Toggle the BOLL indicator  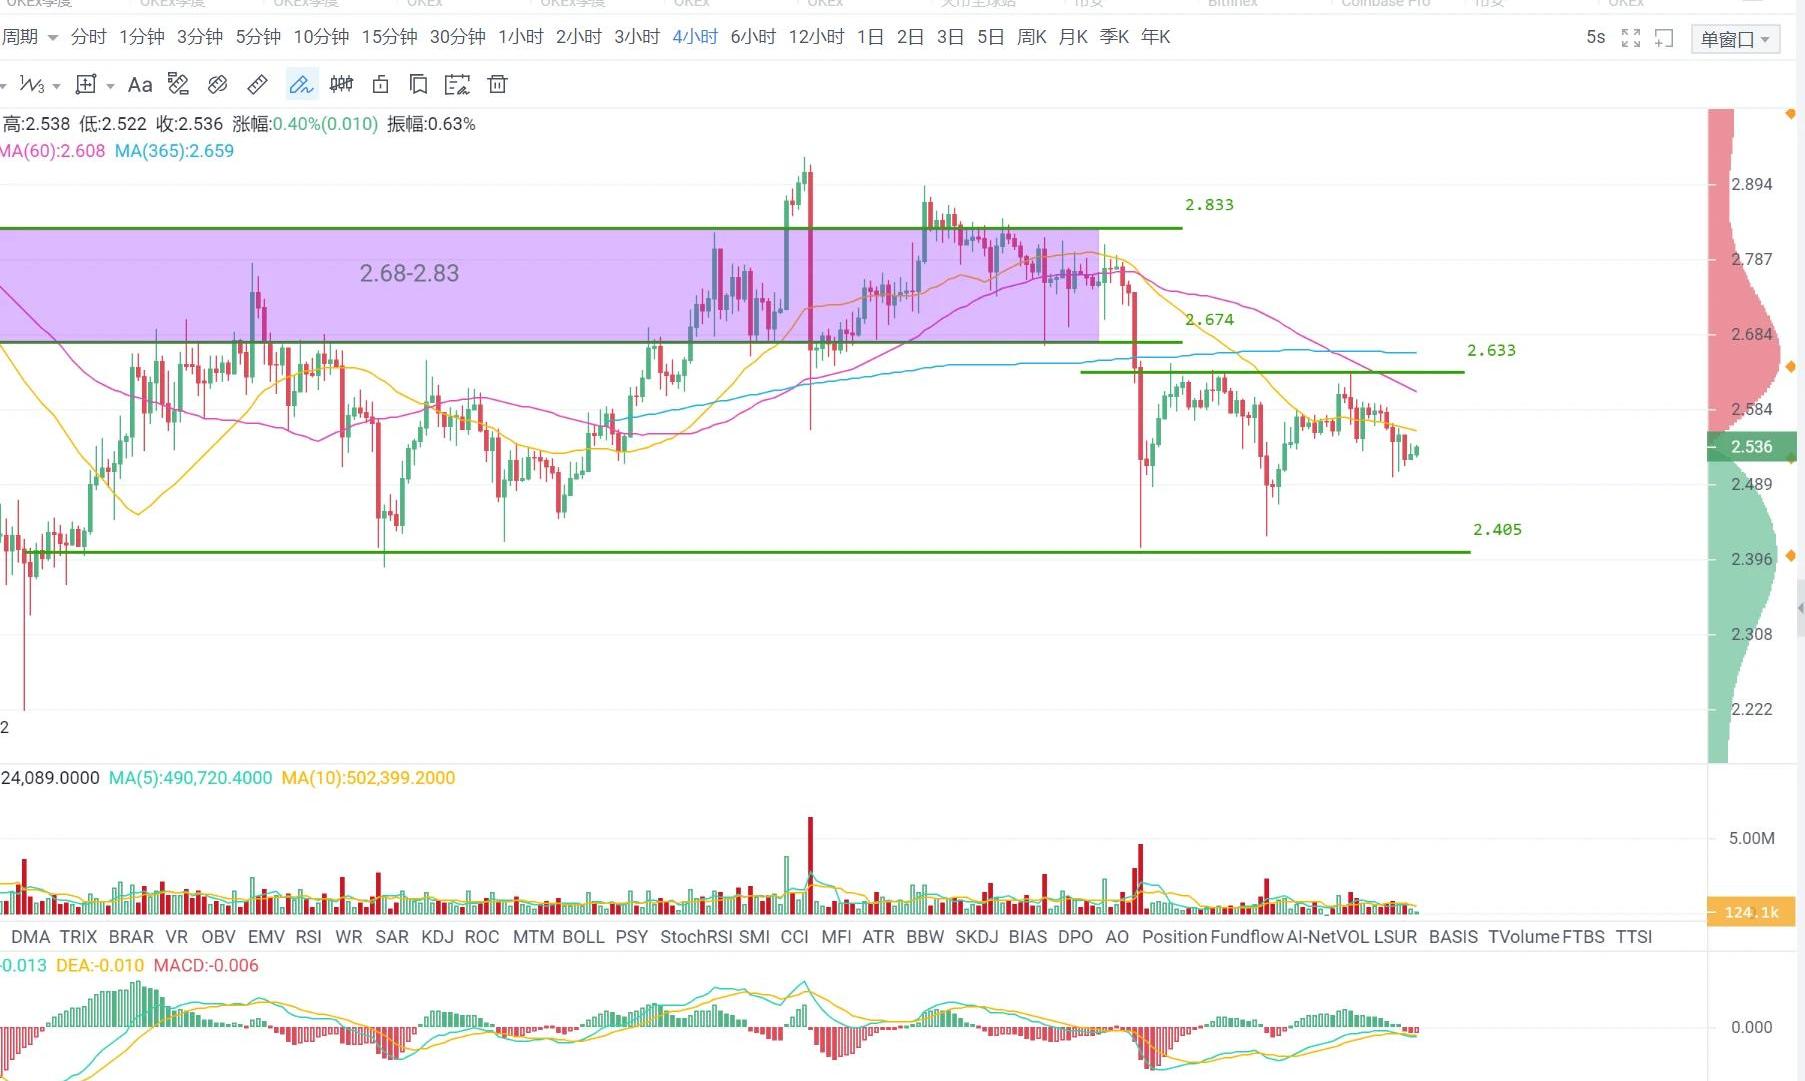[x=583, y=937]
